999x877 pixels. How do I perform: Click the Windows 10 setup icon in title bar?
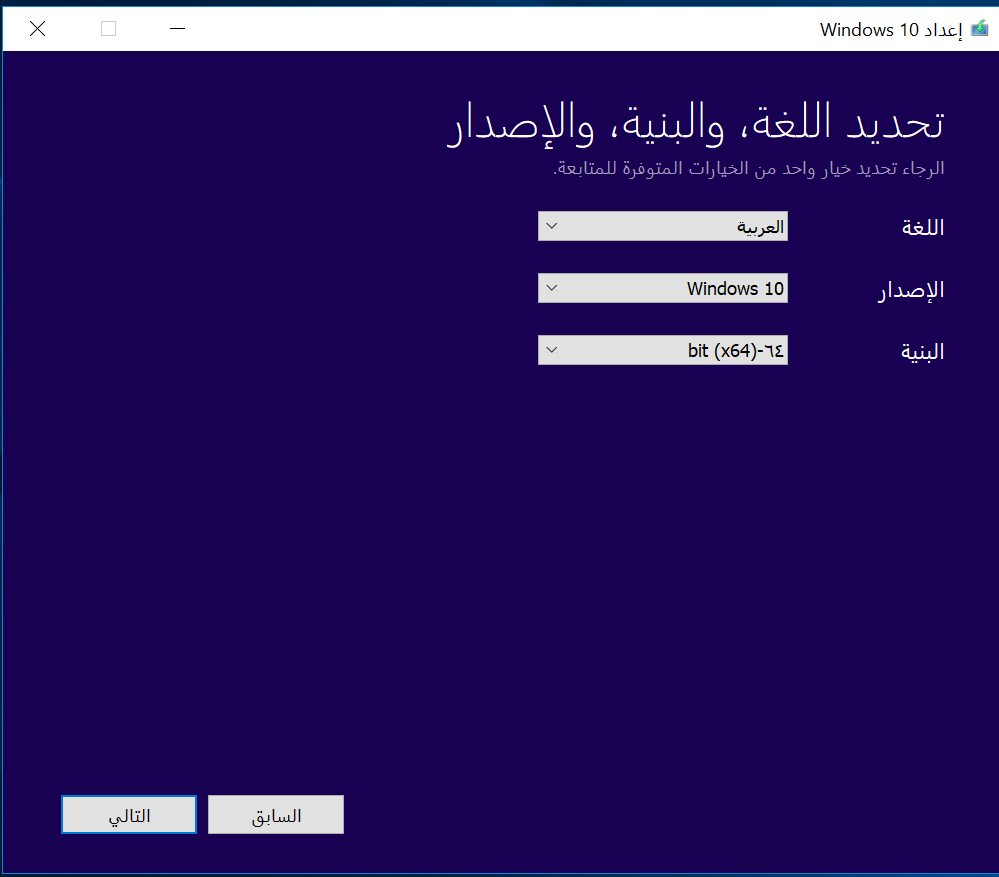click(980, 29)
